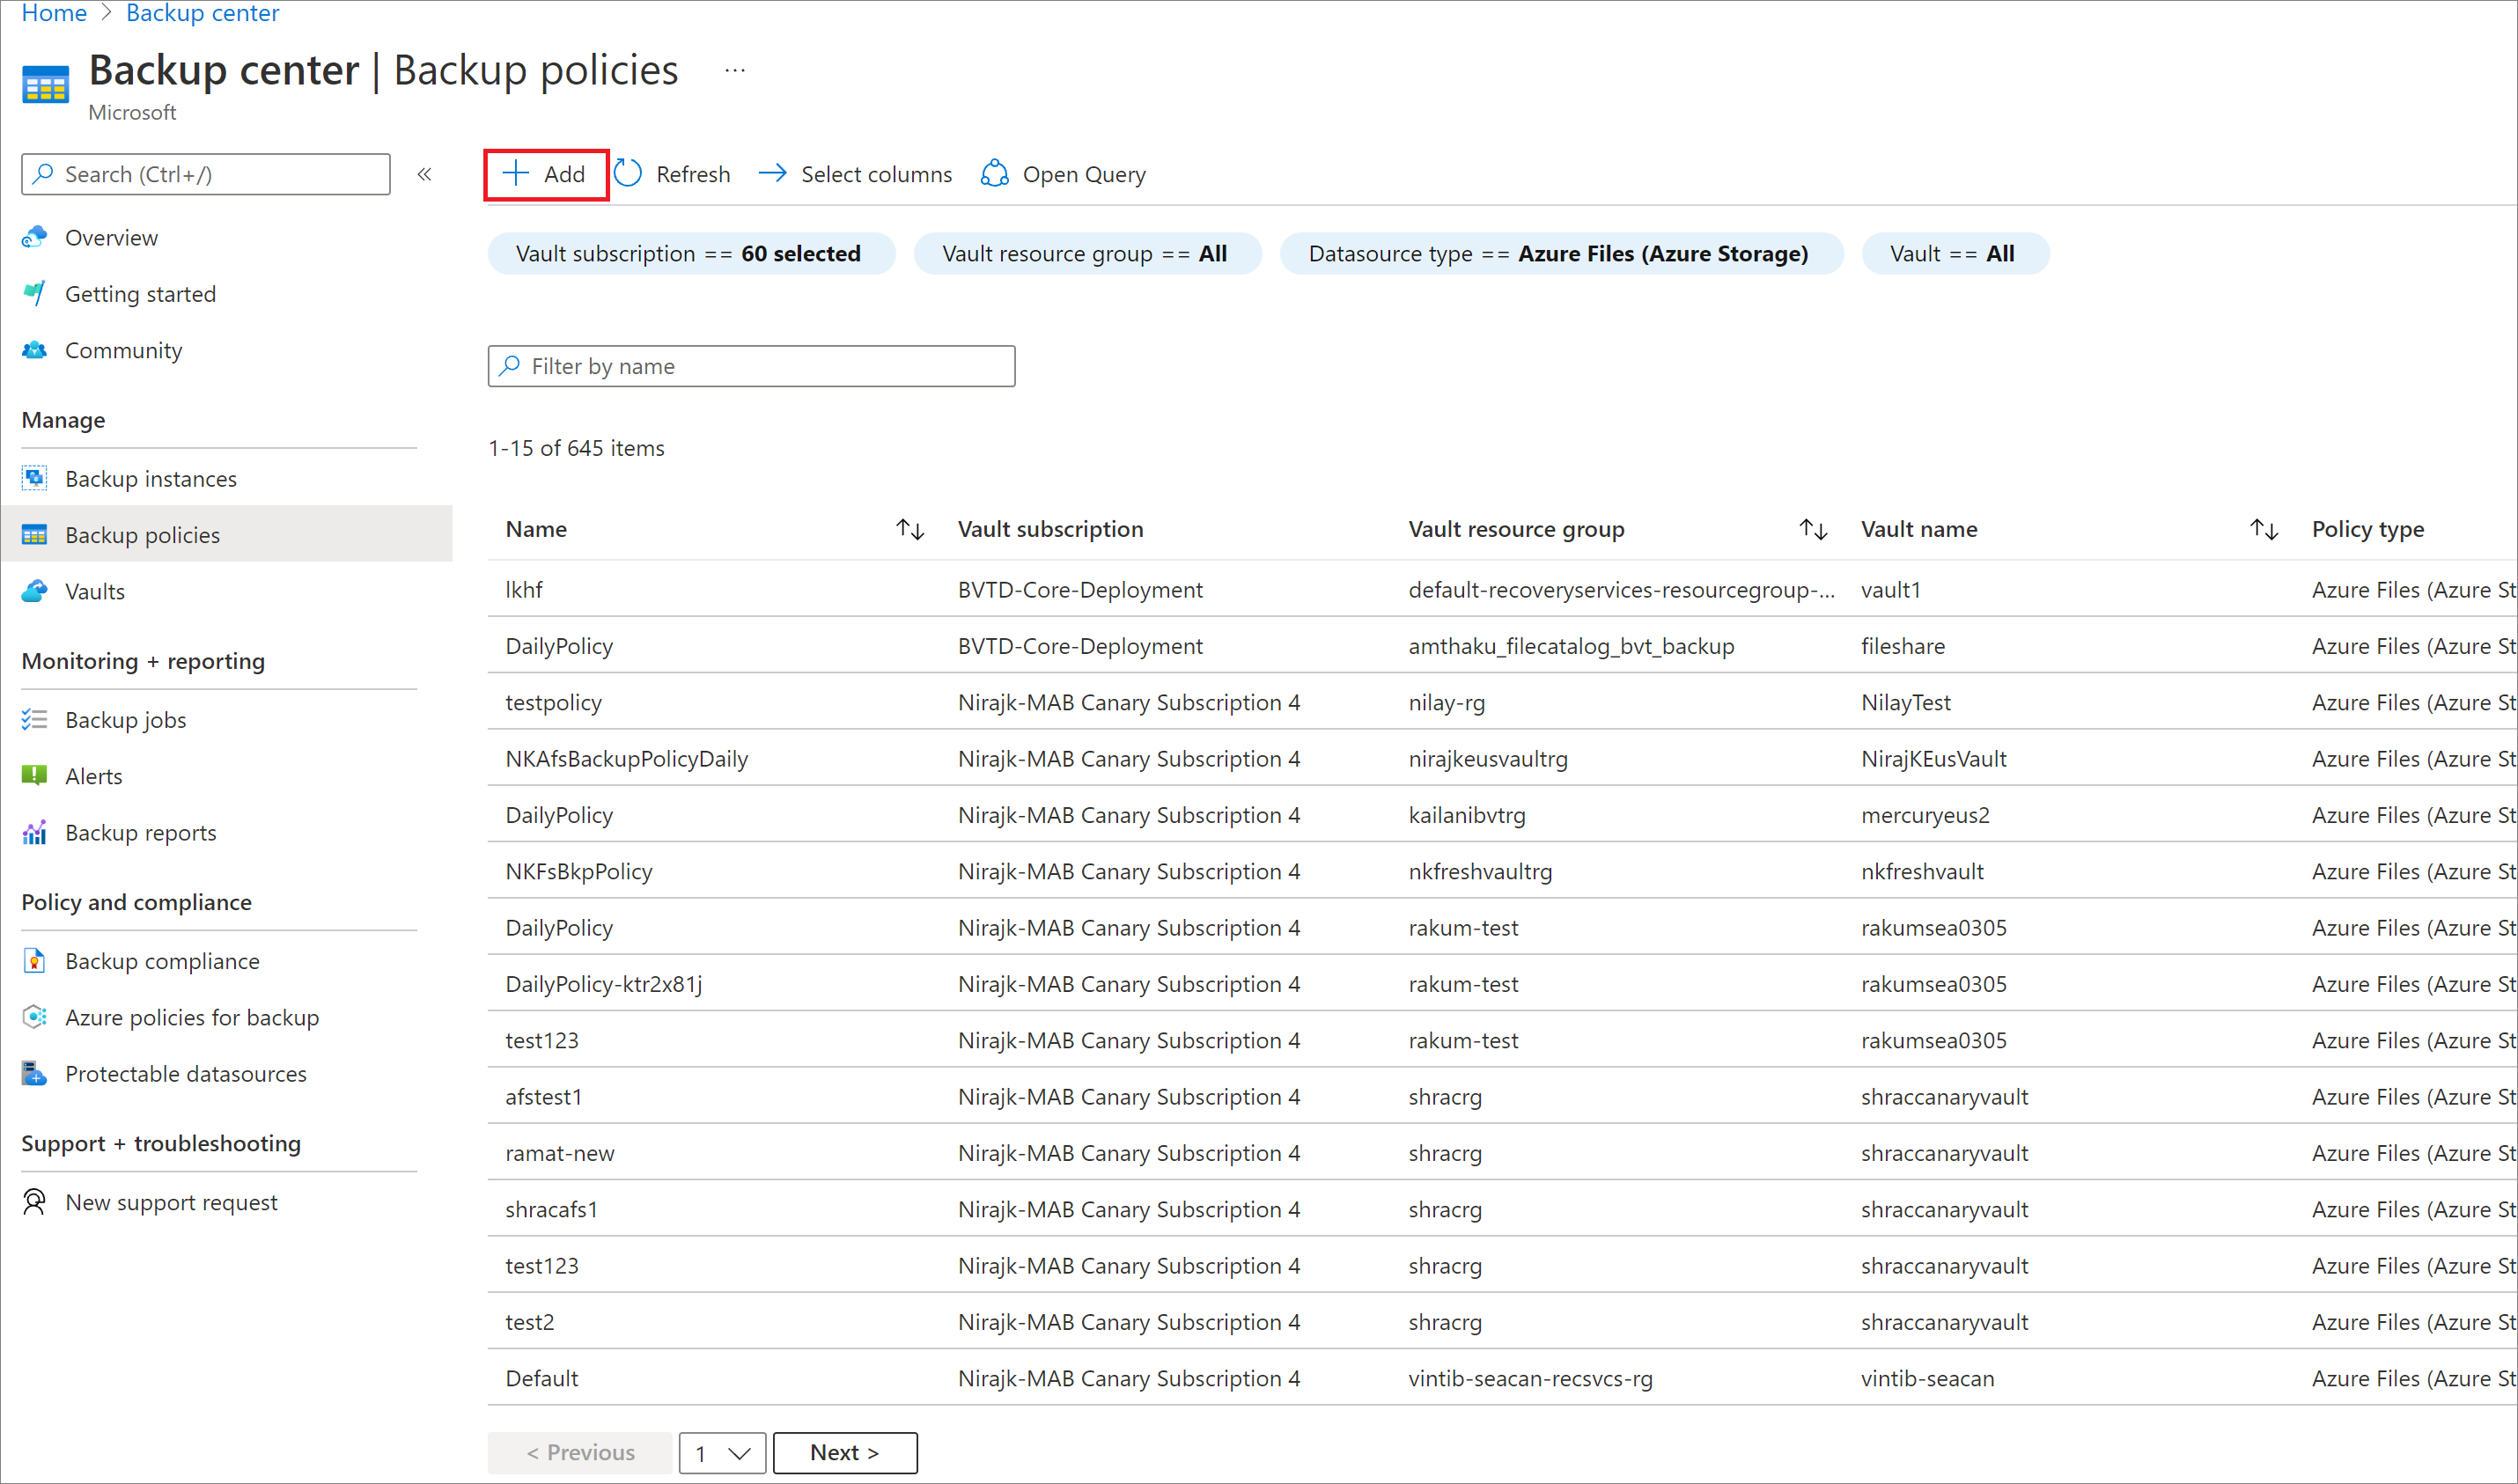Navigate to Getting started section
The height and width of the screenshot is (1484, 2518).
click(138, 293)
